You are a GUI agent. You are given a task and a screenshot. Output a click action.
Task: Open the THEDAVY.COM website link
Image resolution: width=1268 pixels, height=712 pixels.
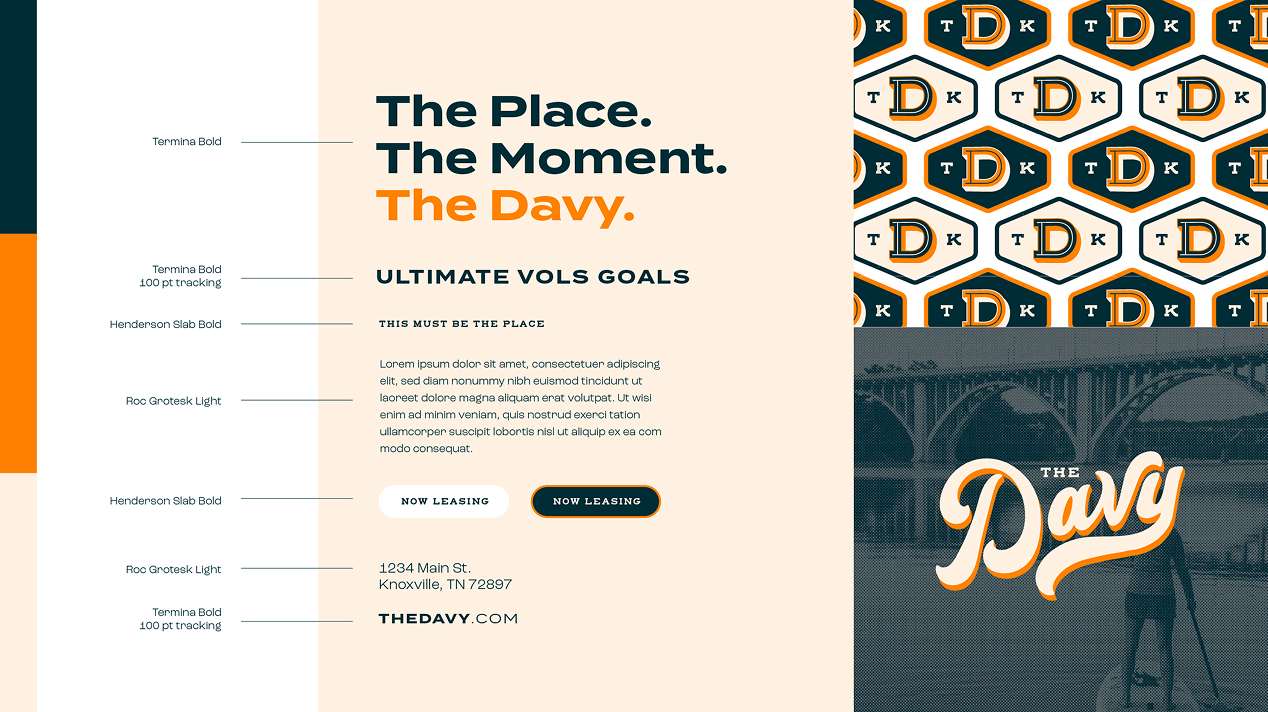point(448,619)
